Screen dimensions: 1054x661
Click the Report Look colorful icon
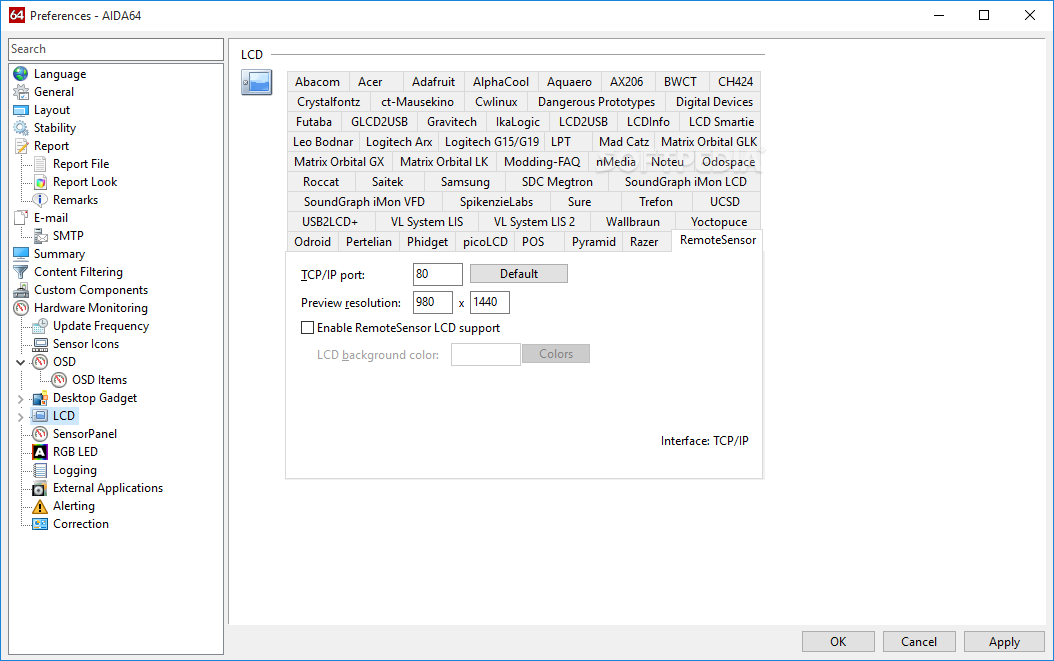[40, 182]
